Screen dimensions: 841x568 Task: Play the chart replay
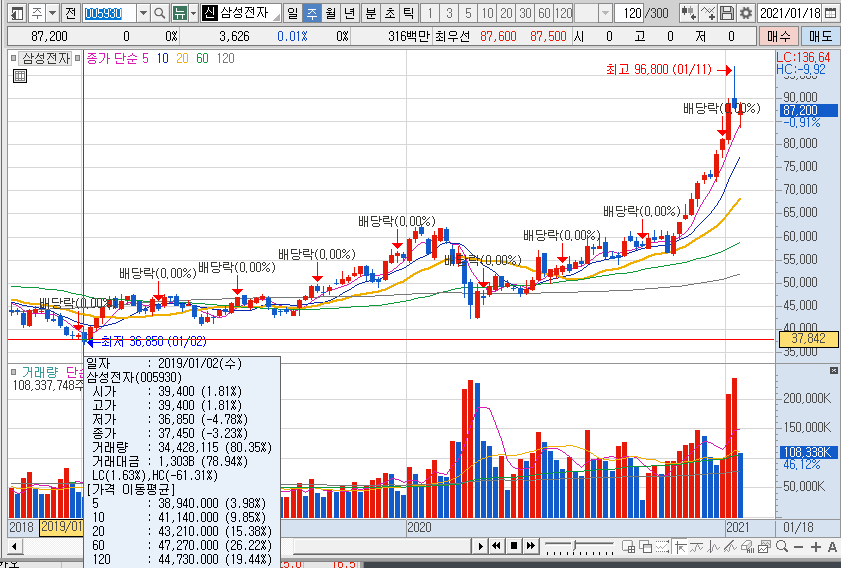(x=481, y=547)
